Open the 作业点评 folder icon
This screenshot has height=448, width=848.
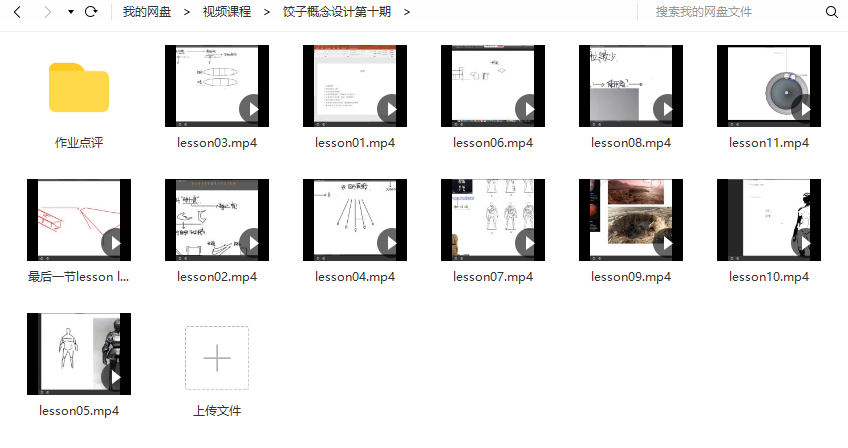78,87
